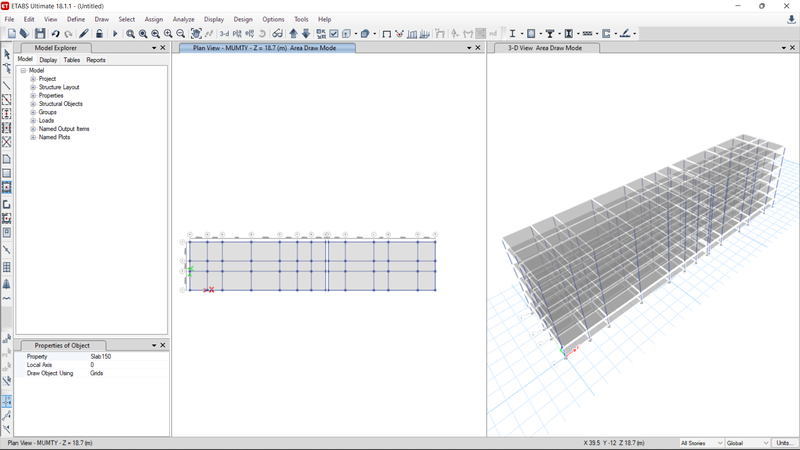This screenshot has width=800, height=450.
Task: Expand the Loads tree node
Action: tap(33, 120)
